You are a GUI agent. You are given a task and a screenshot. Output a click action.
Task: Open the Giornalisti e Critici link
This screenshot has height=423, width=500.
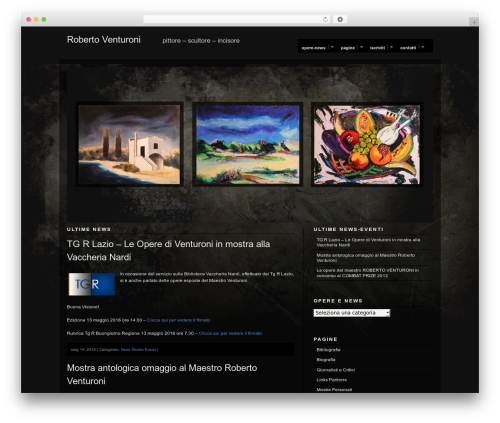pyautogui.click(x=336, y=370)
